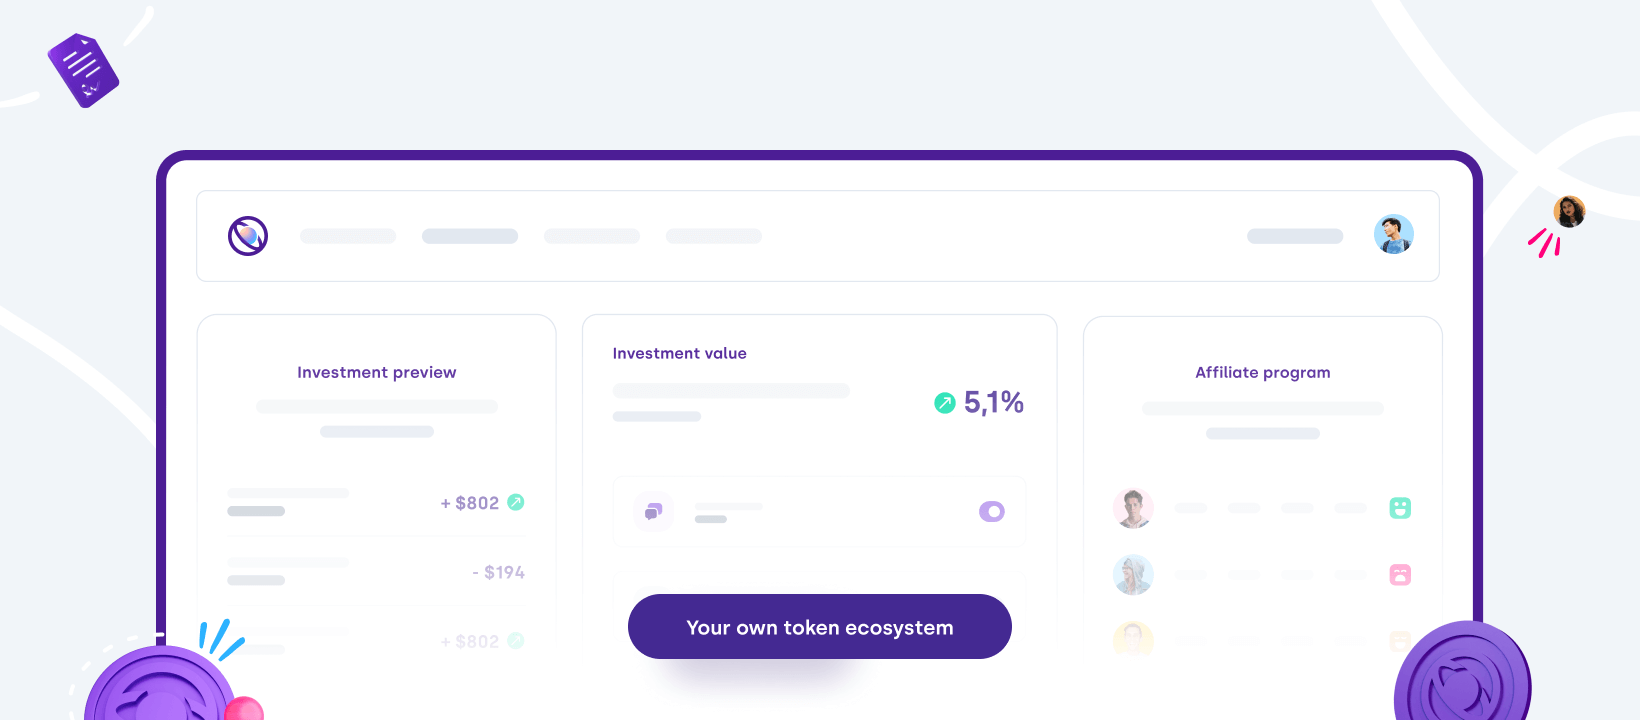Select the purple chat bubbles icon
The image size is (1640, 720).
point(653,511)
